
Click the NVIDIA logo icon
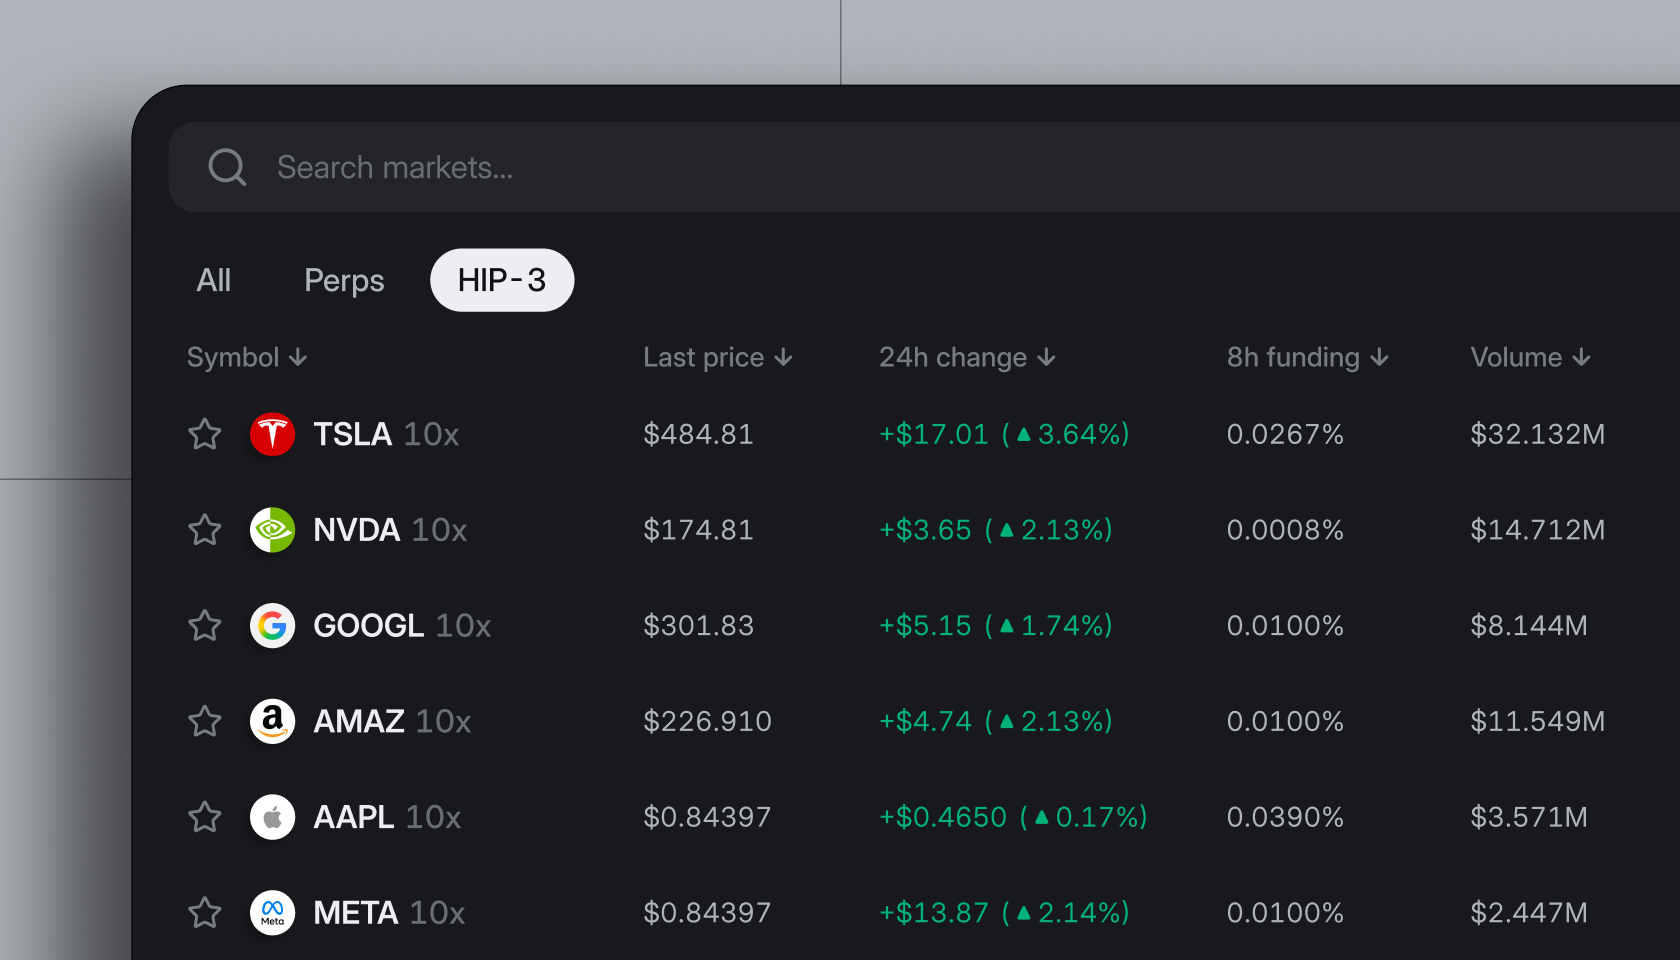[272, 530]
